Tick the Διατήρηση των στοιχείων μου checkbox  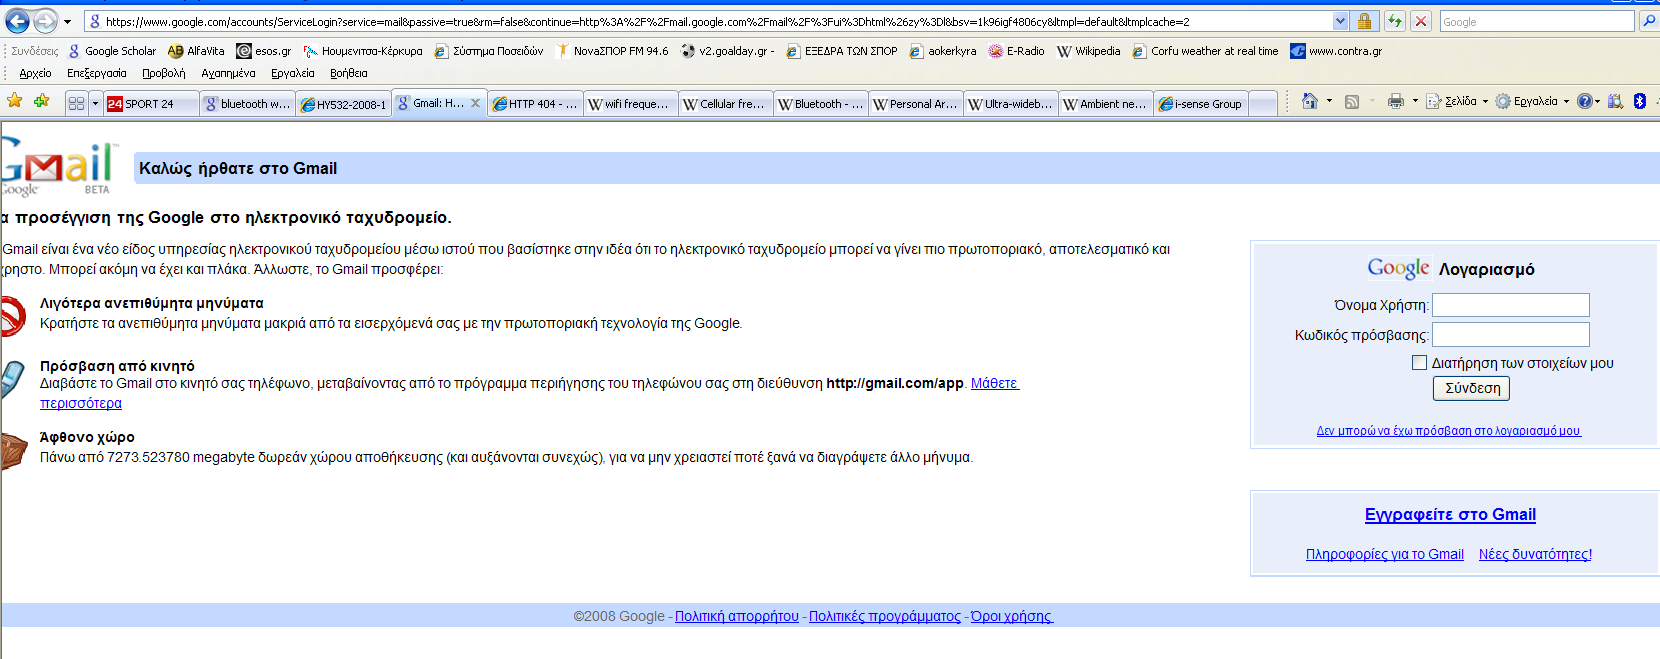click(1419, 362)
